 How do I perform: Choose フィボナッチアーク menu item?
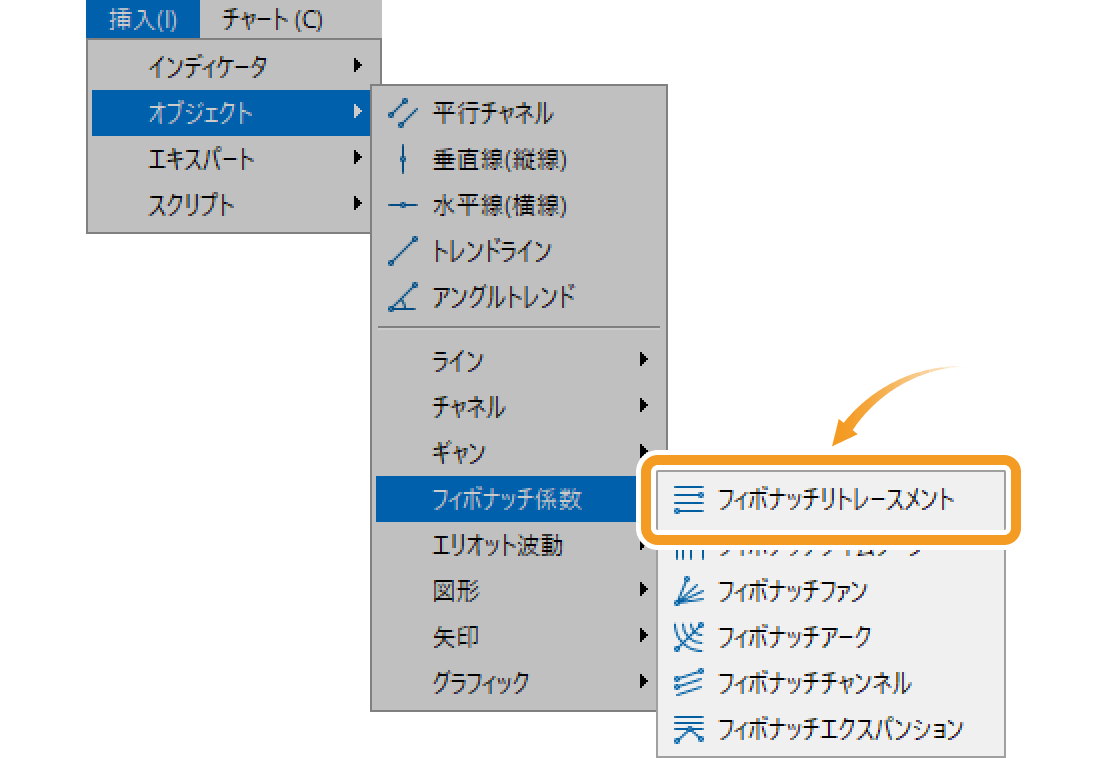pyautogui.click(x=831, y=637)
